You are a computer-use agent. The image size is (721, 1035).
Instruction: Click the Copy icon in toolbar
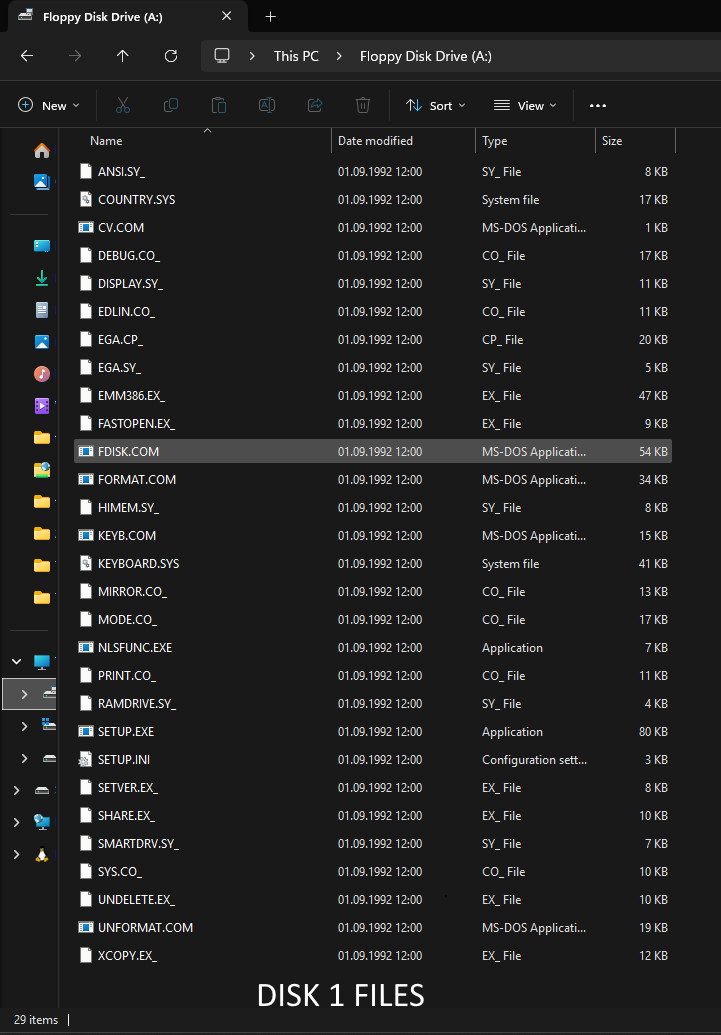pyautogui.click(x=171, y=105)
